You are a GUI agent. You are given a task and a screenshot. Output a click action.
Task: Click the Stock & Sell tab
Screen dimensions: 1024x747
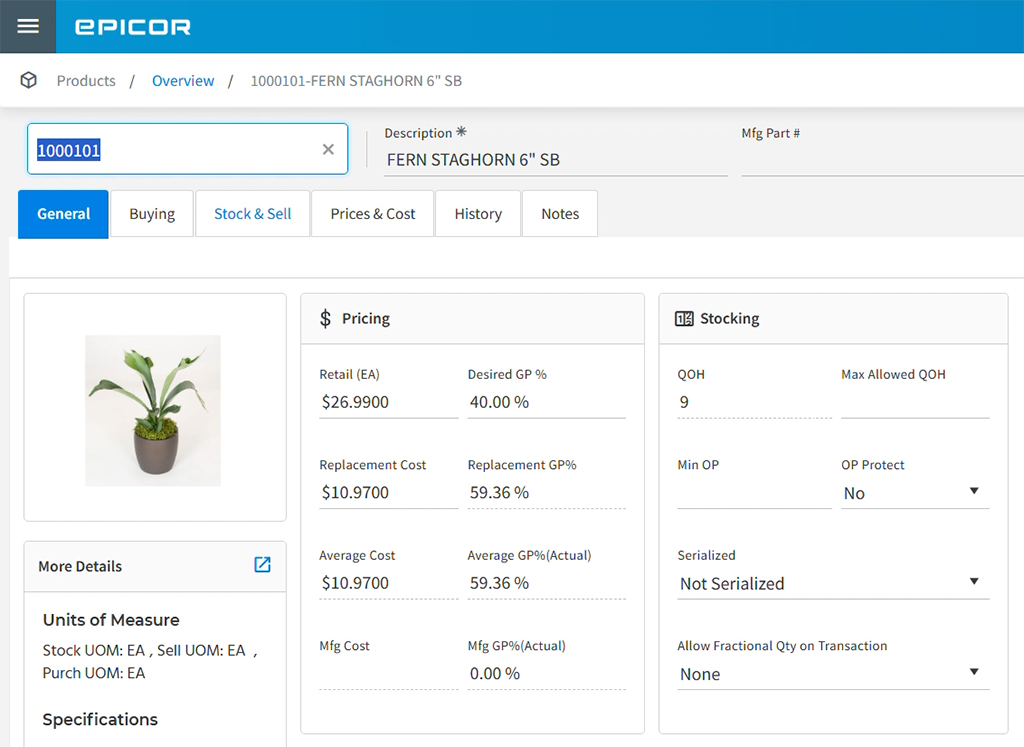coord(252,213)
